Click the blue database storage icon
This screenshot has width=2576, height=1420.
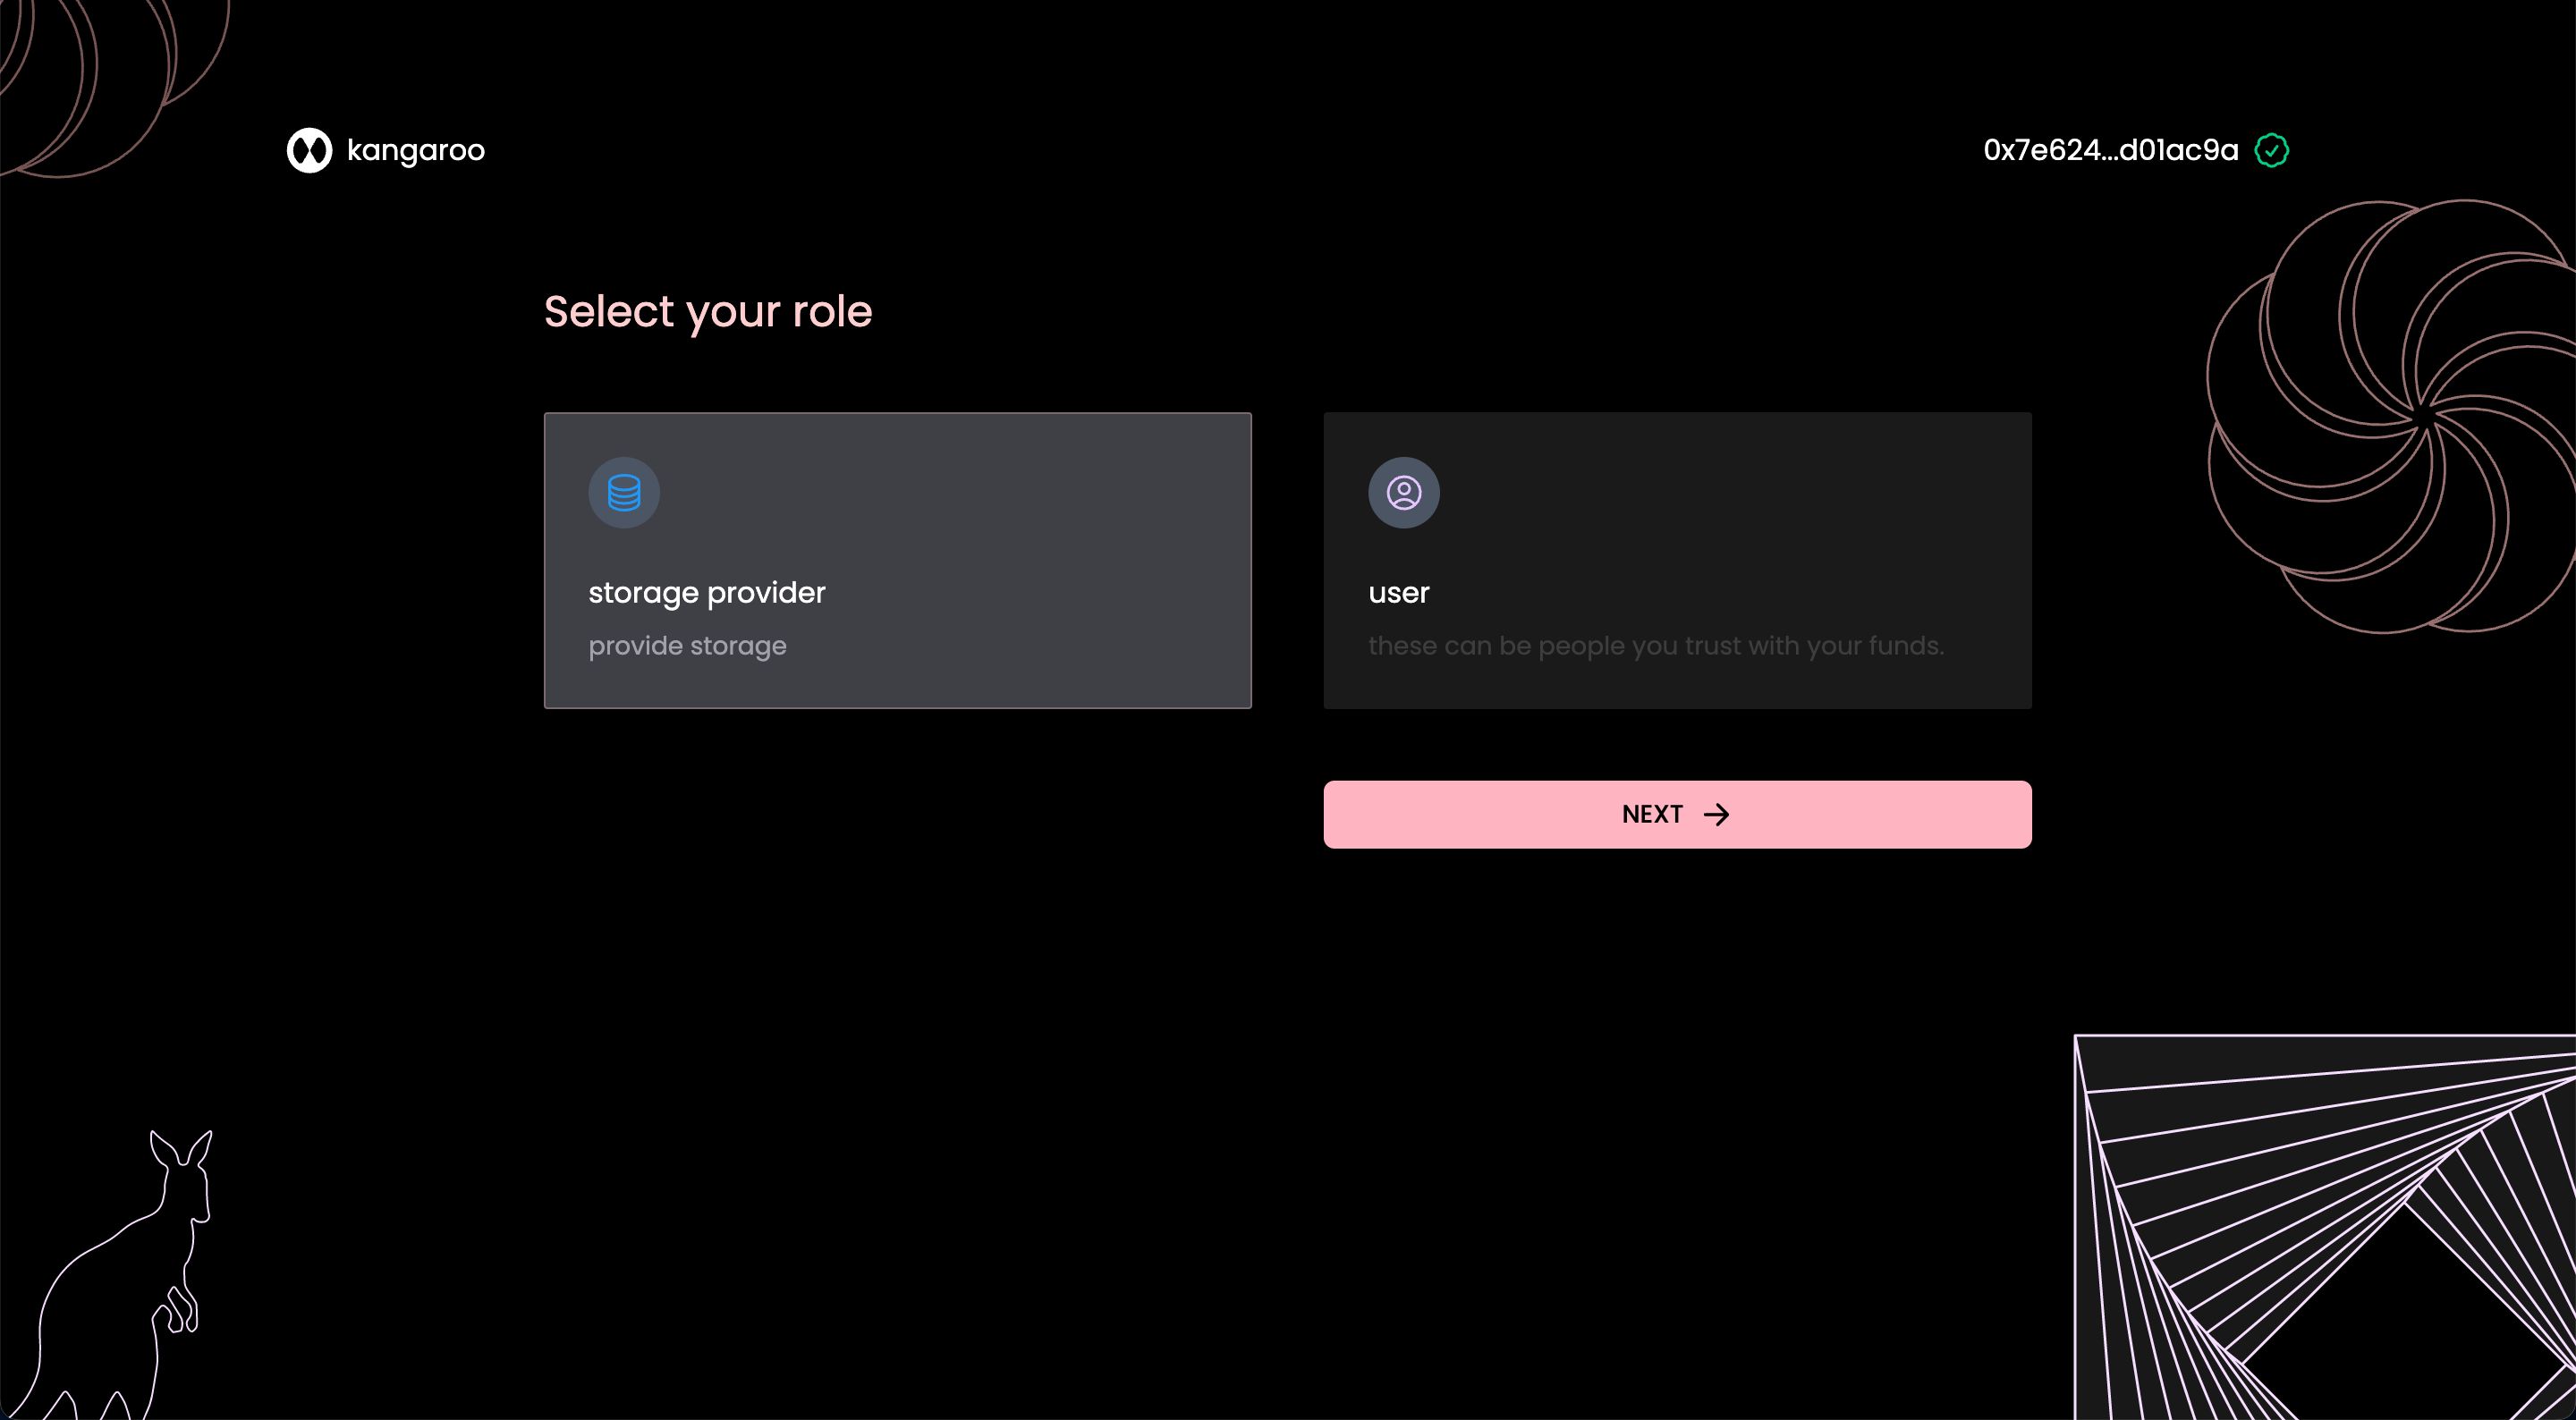tap(624, 492)
